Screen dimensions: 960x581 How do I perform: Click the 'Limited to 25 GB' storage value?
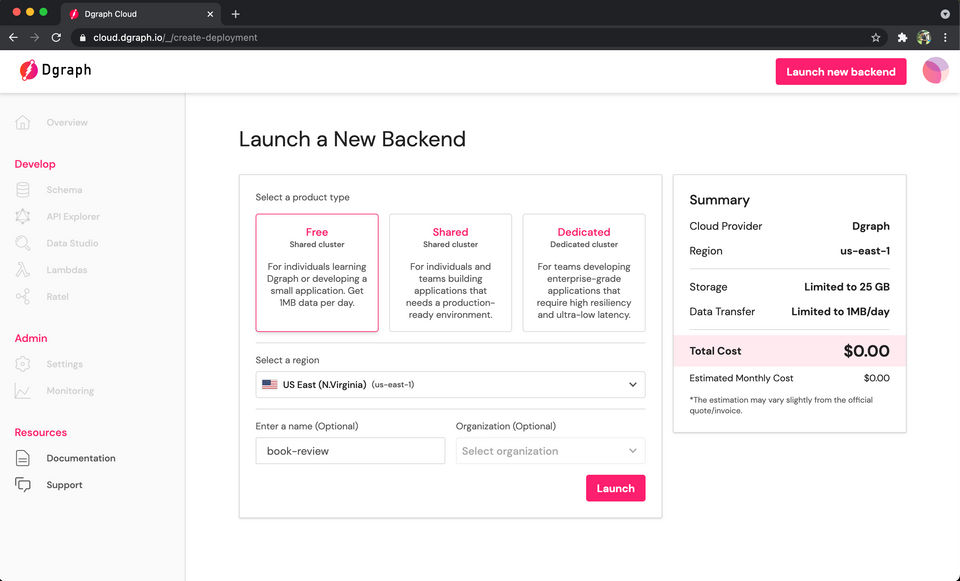pyautogui.click(x=847, y=287)
